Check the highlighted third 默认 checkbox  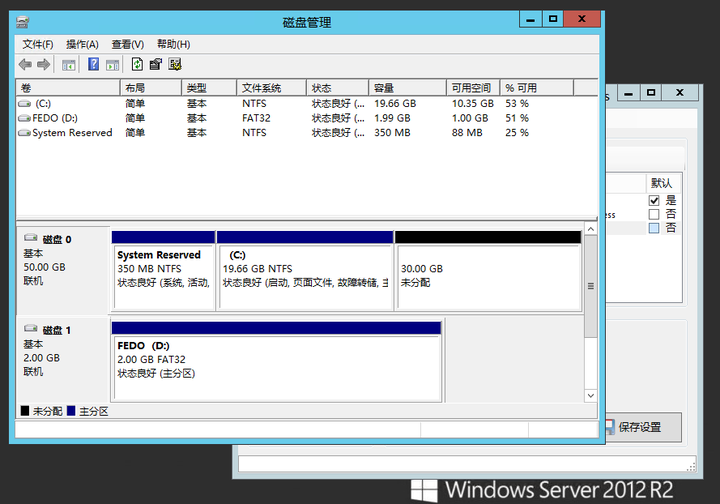point(654,228)
